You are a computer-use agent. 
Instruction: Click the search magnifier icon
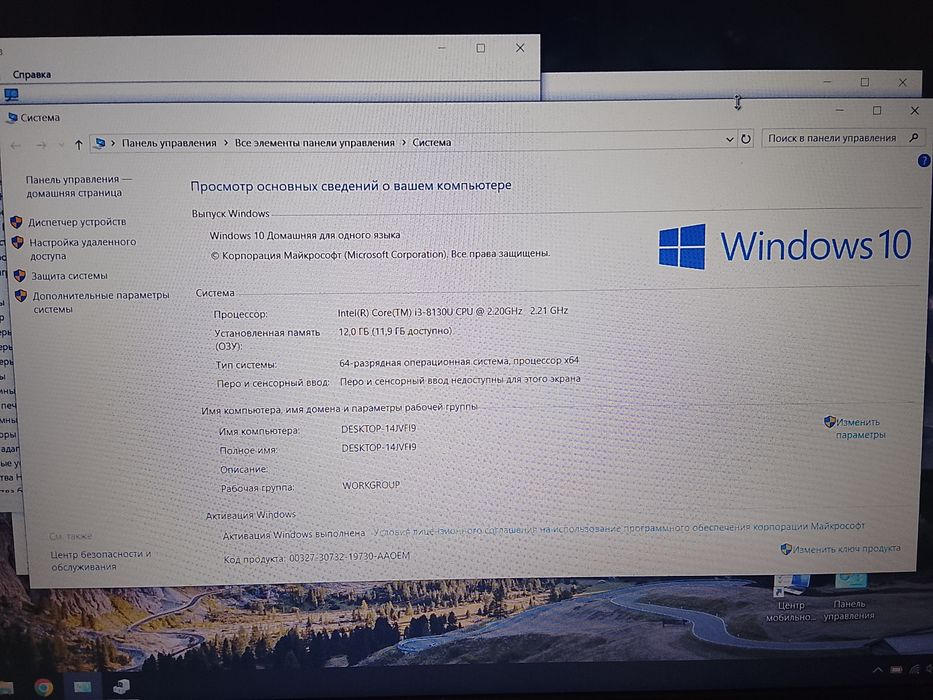(914, 138)
